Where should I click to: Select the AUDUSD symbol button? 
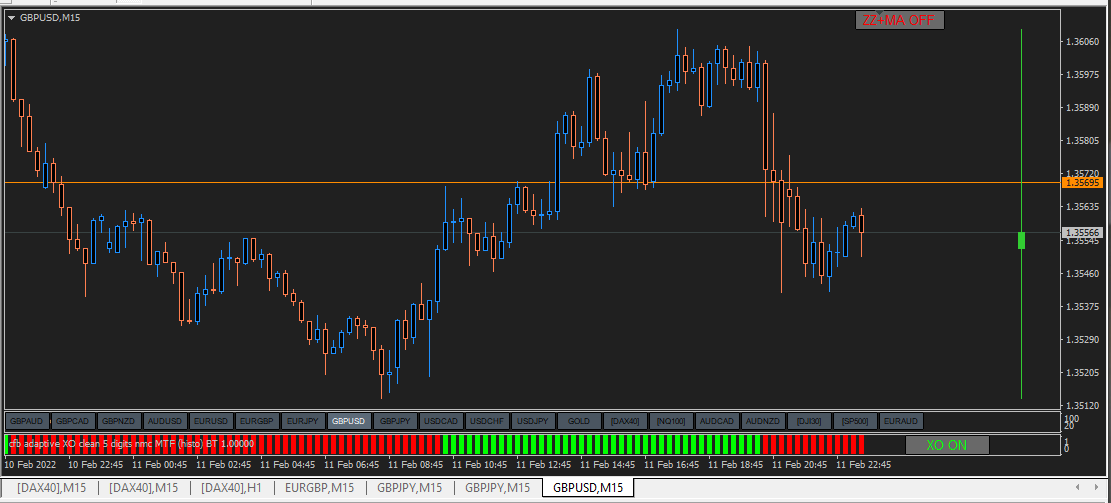[x=164, y=421]
